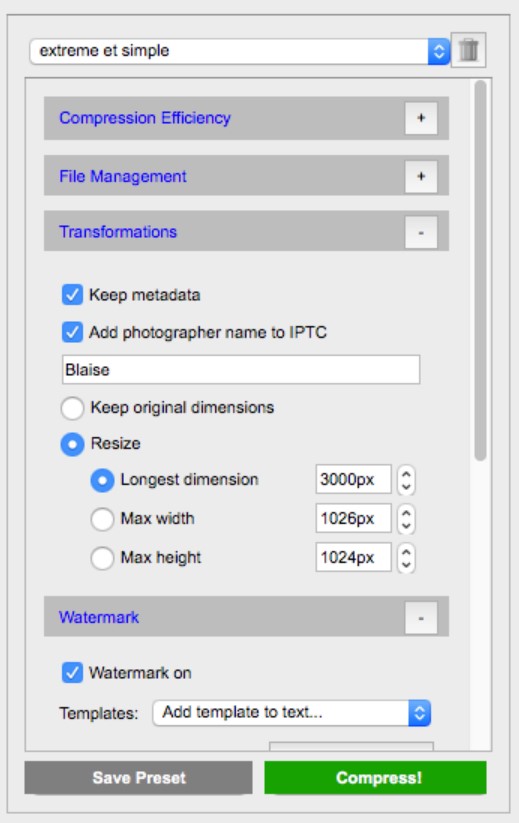Toggle Add photographer name to IPTC
519x823 pixels.
click(x=72, y=332)
